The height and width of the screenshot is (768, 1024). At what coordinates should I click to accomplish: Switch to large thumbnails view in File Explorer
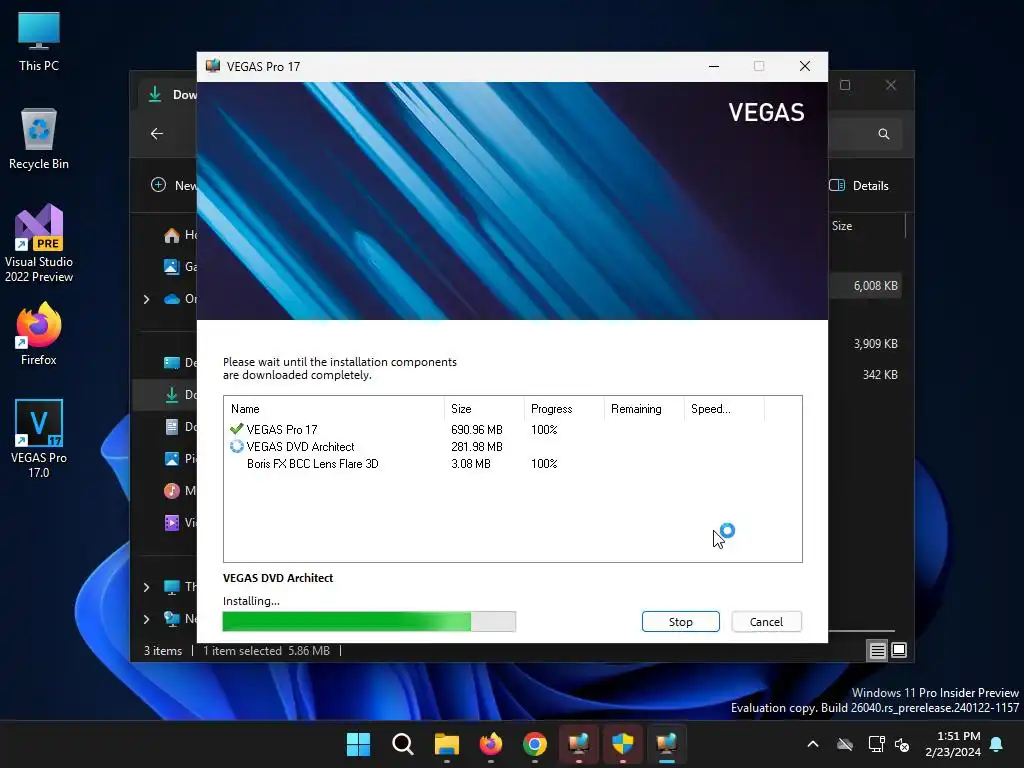[x=899, y=650]
